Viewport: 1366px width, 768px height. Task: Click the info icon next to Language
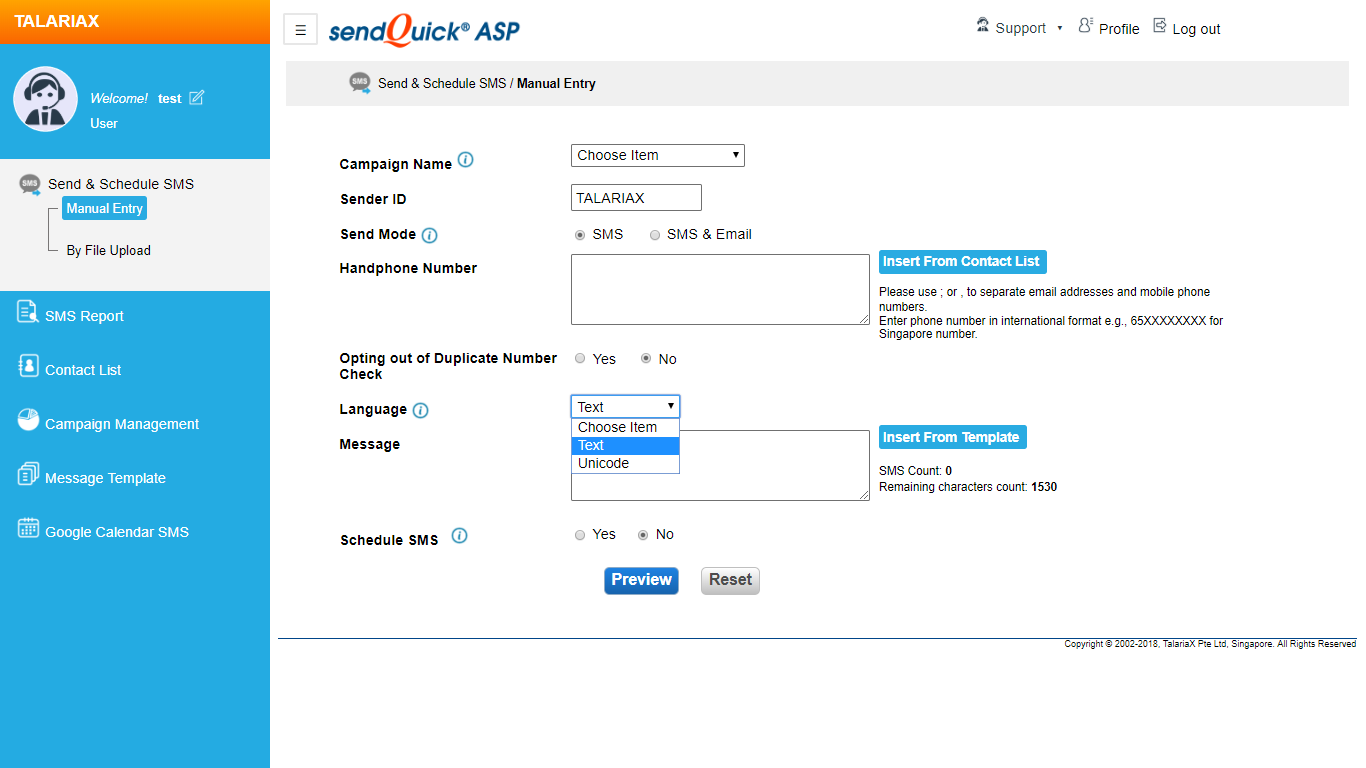(x=420, y=411)
